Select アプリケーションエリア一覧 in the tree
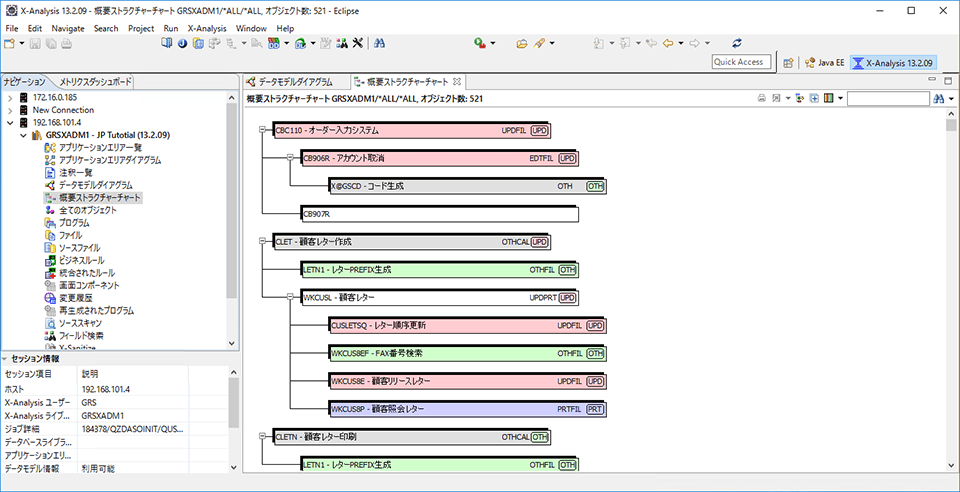This screenshot has height=492, width=960. pyautogui.click(x=94, y=147)
